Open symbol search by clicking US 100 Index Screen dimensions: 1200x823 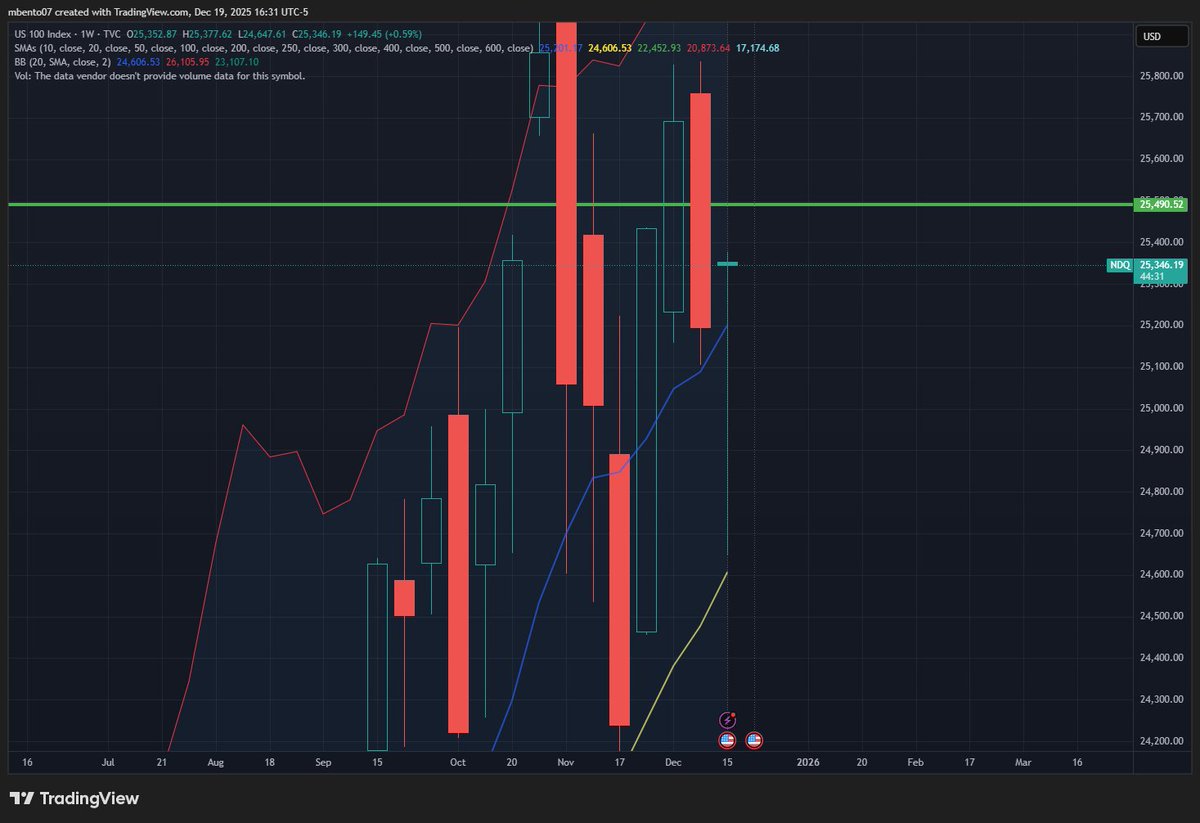coord(45,33)
